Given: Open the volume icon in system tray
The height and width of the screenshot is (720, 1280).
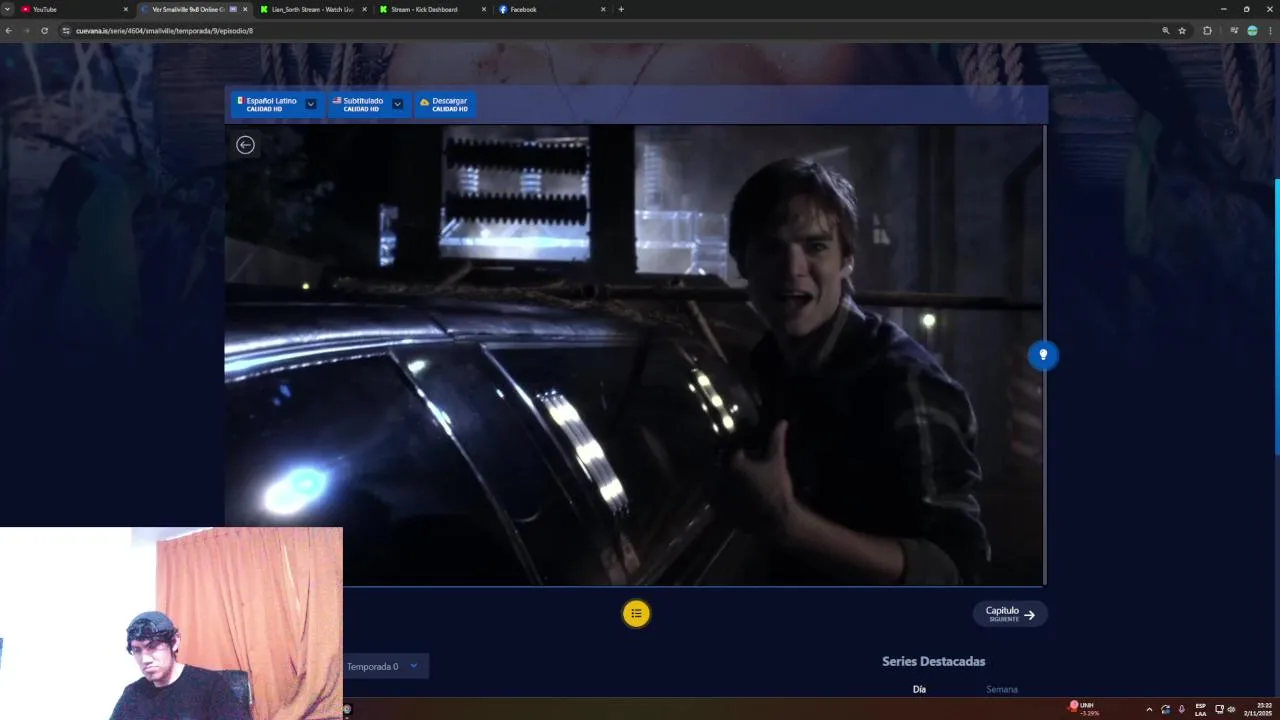Looking at the screenshot, I should [1231, 709].
